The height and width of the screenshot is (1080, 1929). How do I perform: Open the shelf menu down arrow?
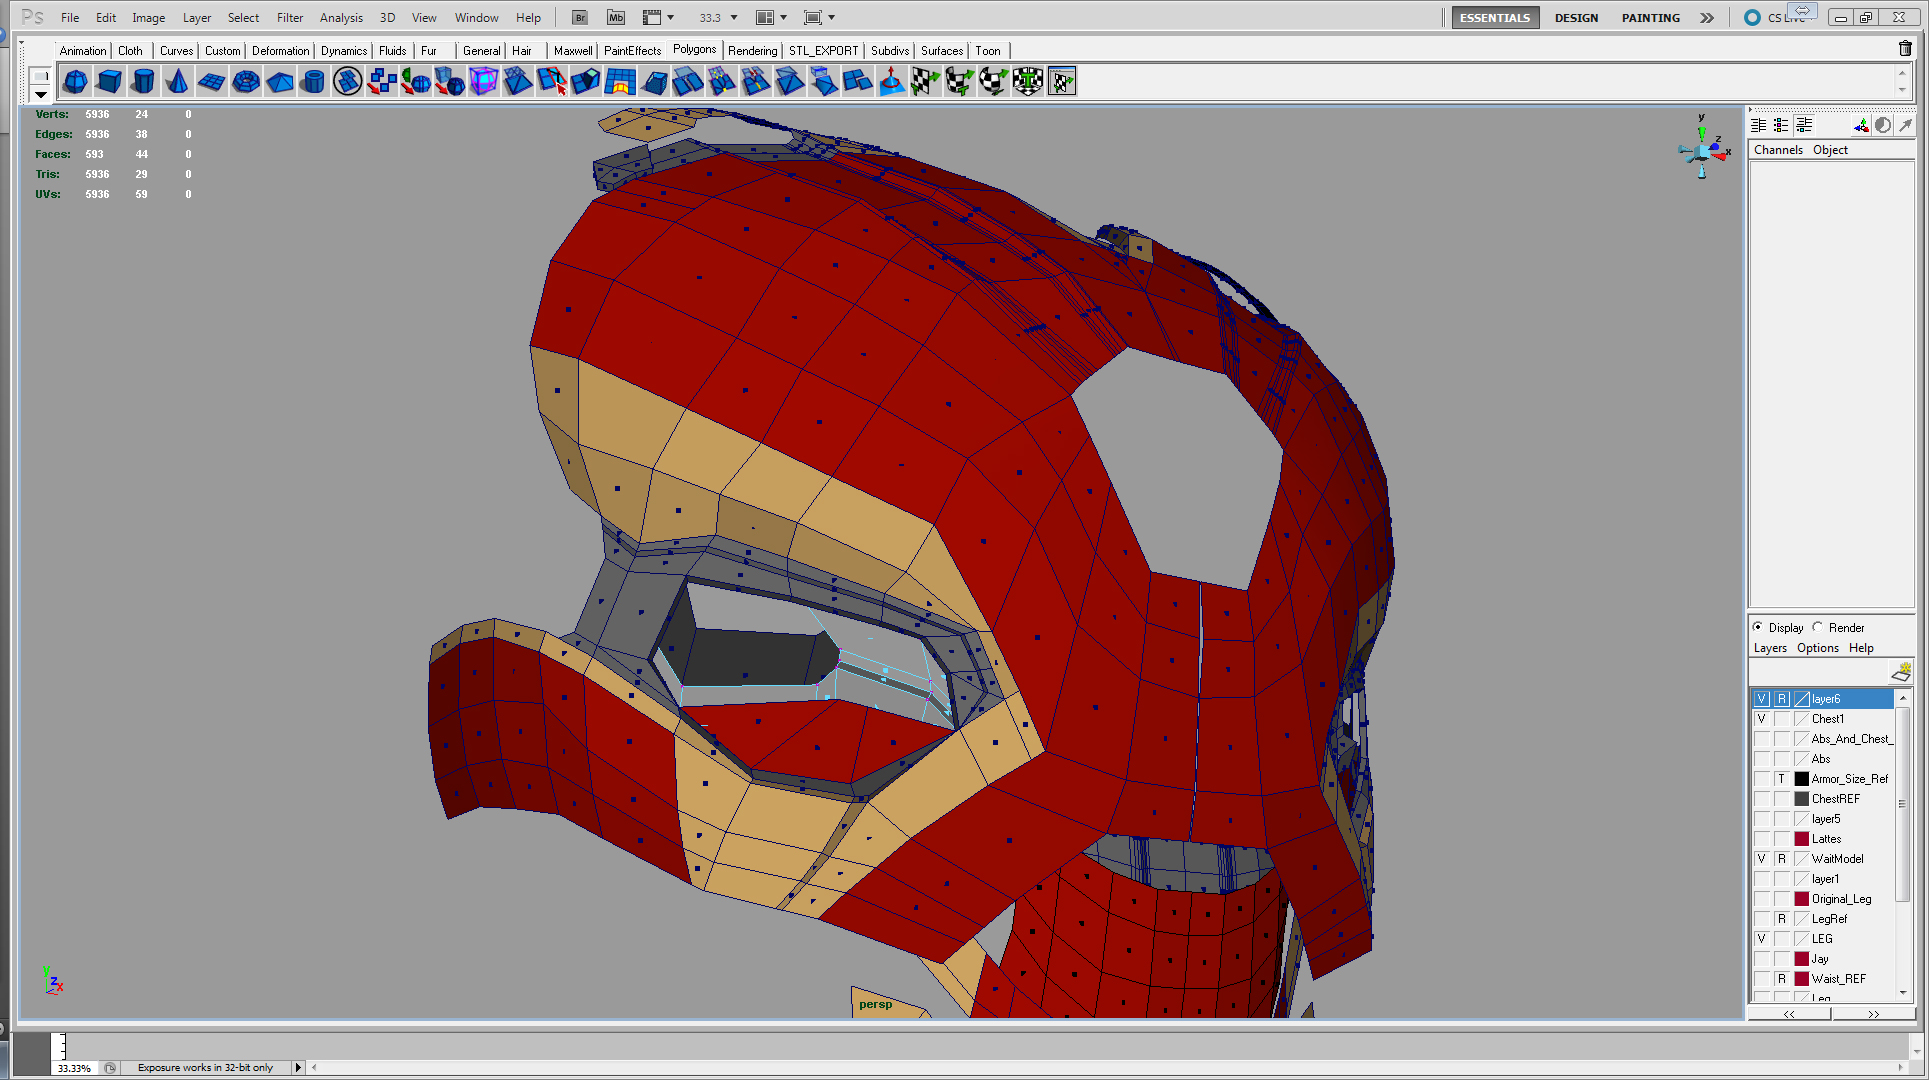coord(41,94)
